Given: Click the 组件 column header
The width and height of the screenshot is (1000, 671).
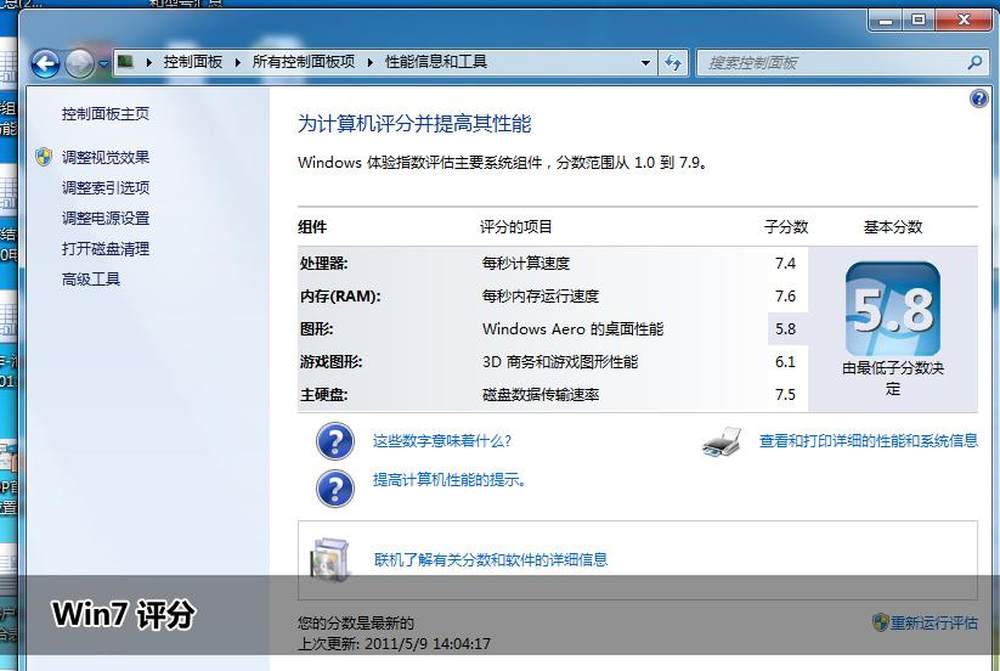Looking at the screenshot, I should [x=312, y=227].
